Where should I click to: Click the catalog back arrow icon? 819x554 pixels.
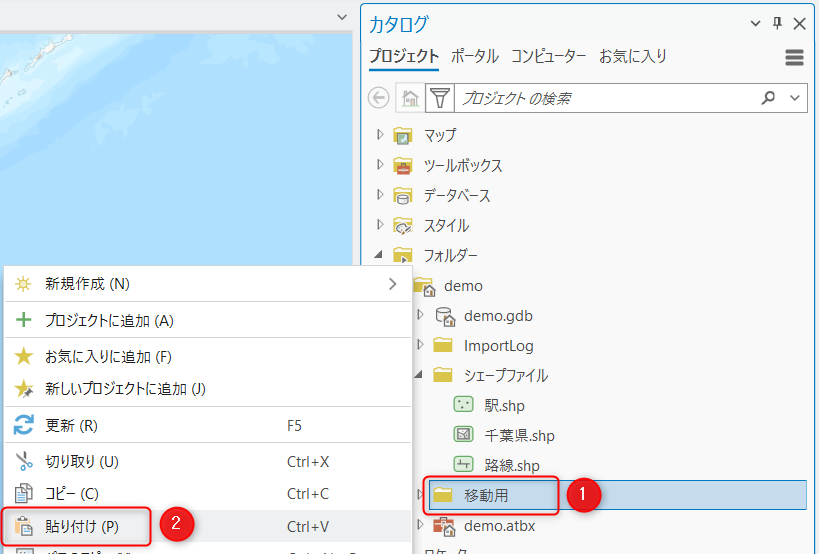coord(379,98)
